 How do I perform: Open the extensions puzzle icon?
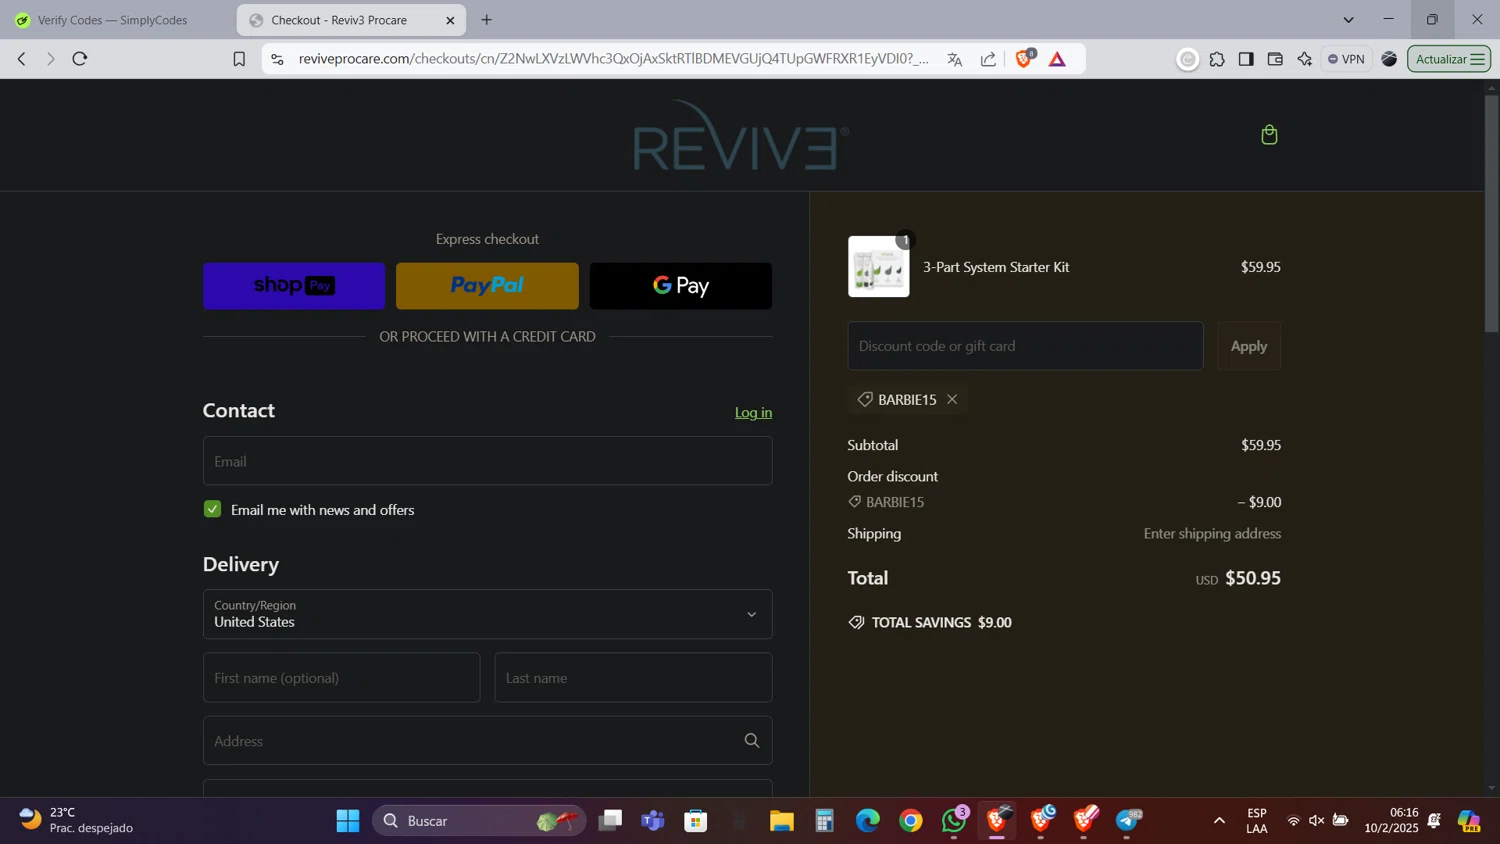(1217, 59)
